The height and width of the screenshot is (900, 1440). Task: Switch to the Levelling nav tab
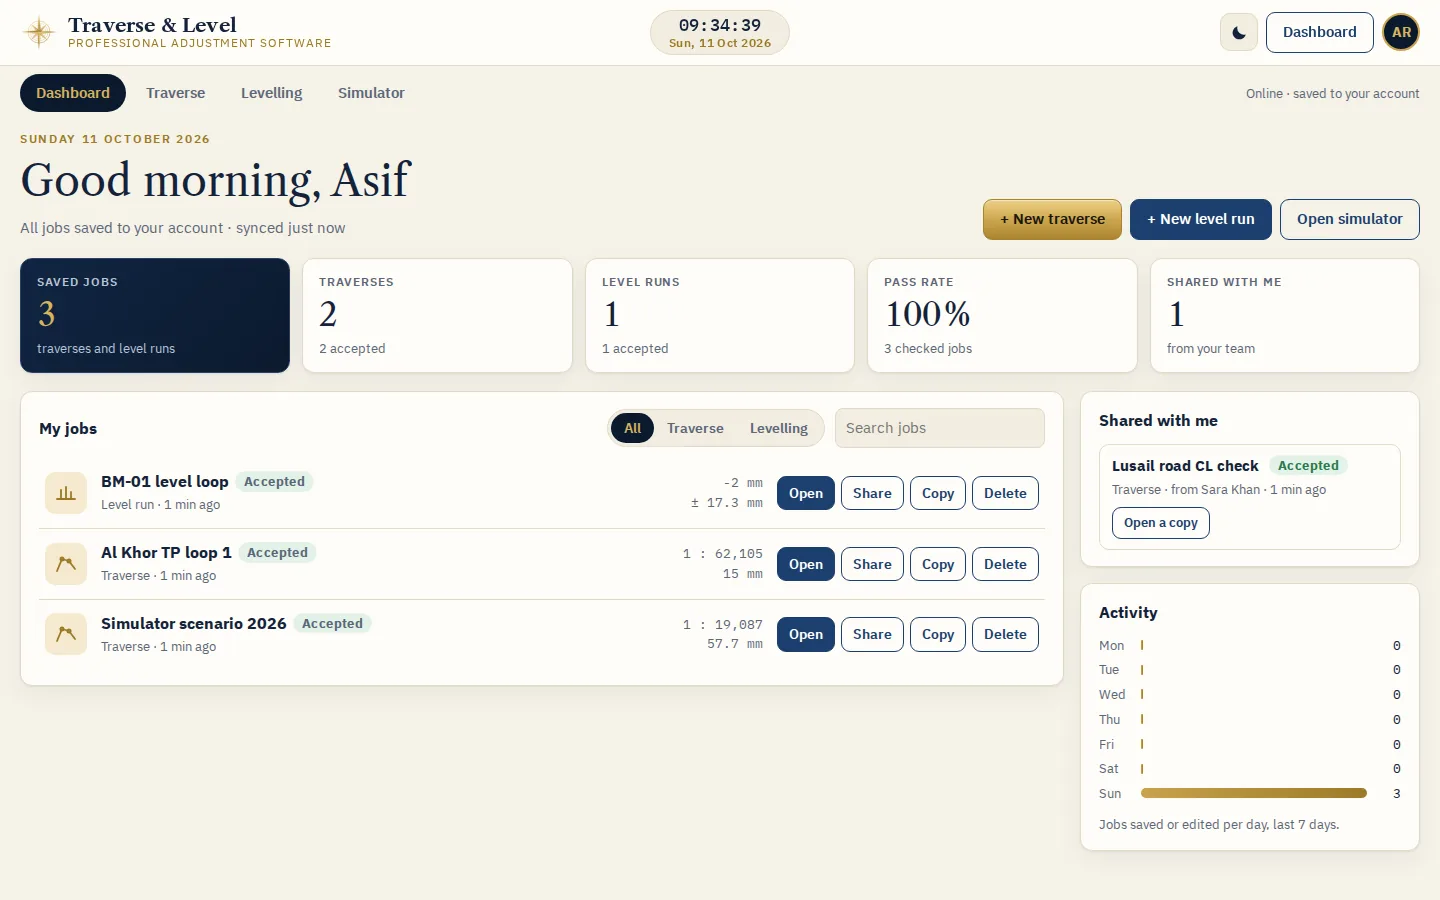271,93
